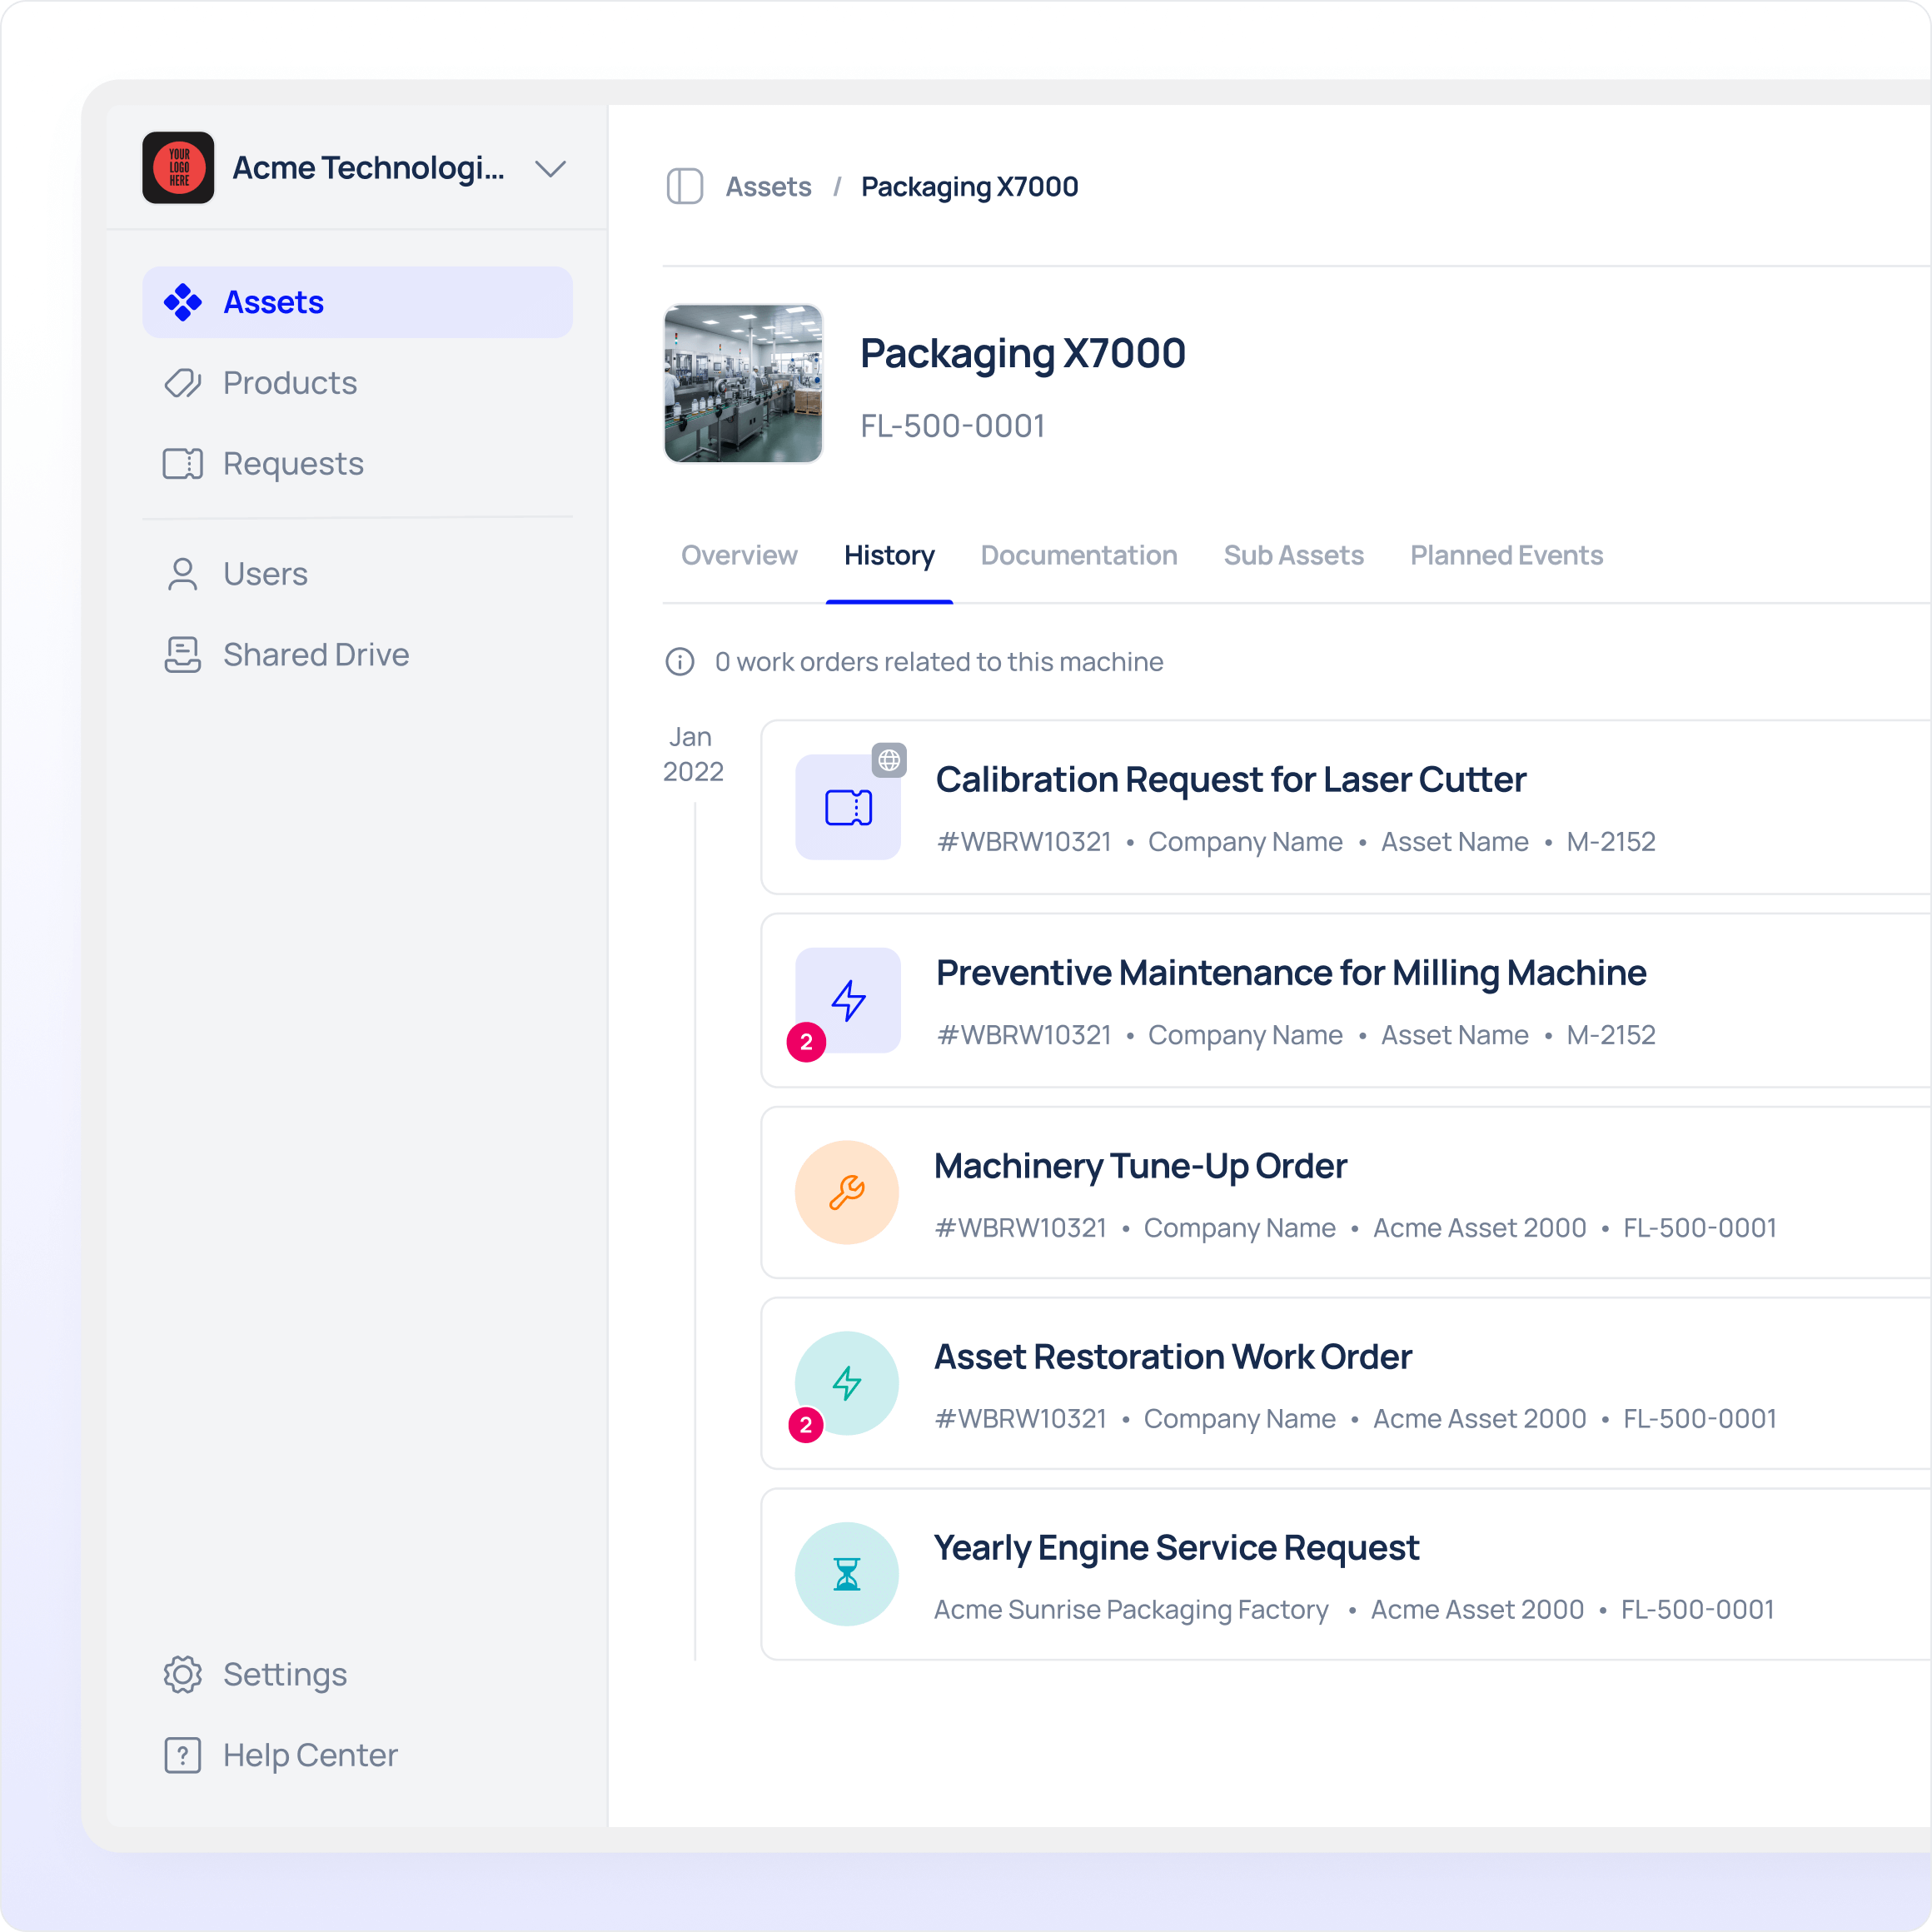Expand the Acme Technologies company dropdown chevron

point(550,168)
